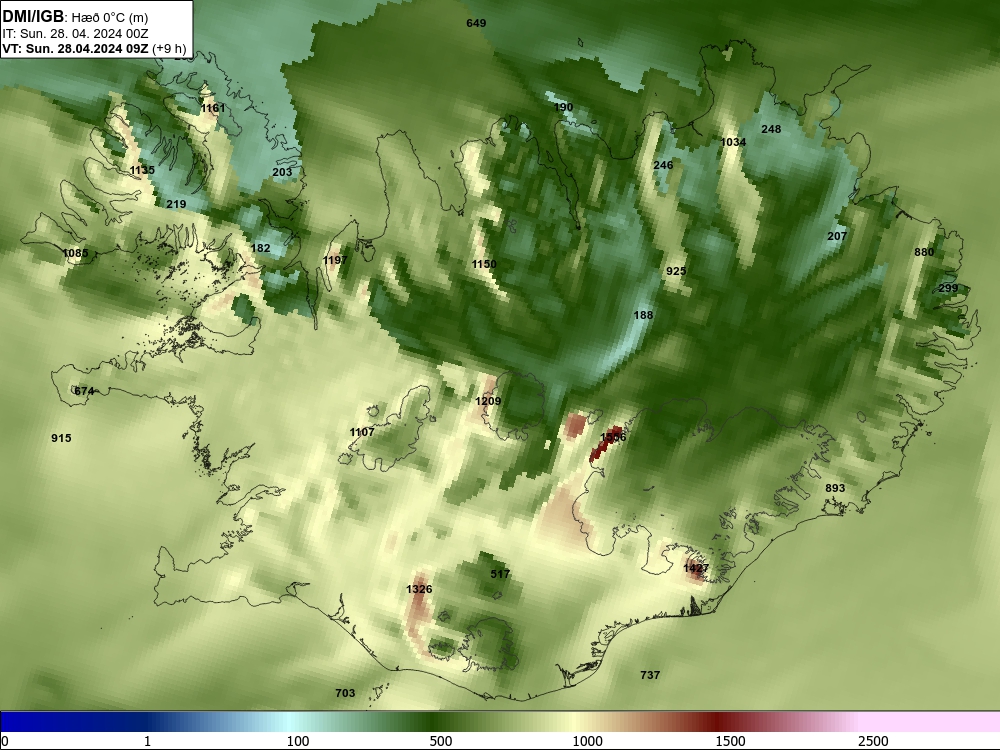Viewport: 1000px width, 750px height.
Task: Click the map value 248
Action: pos(771,129)
